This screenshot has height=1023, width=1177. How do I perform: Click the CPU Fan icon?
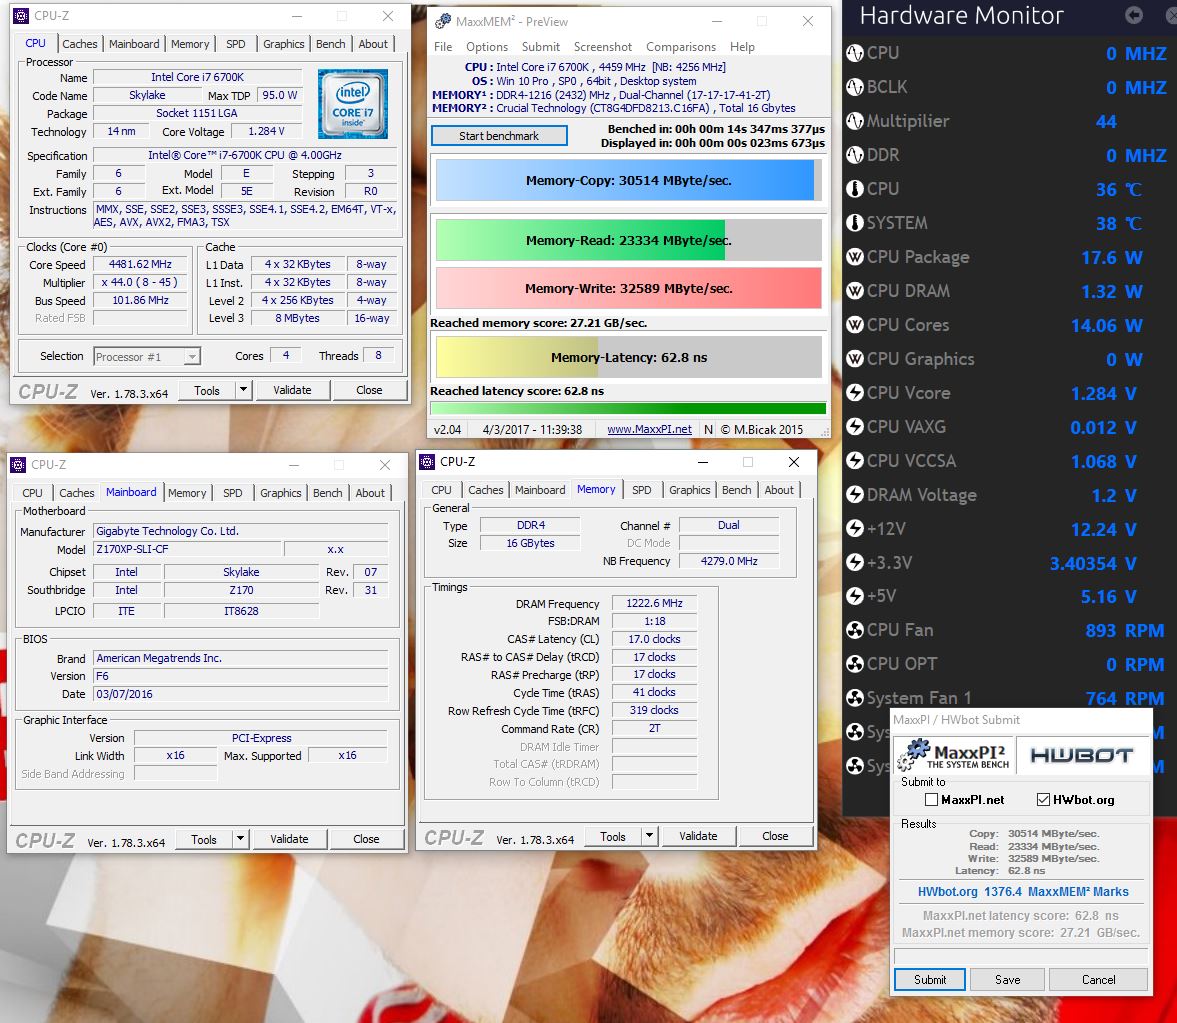855,630
